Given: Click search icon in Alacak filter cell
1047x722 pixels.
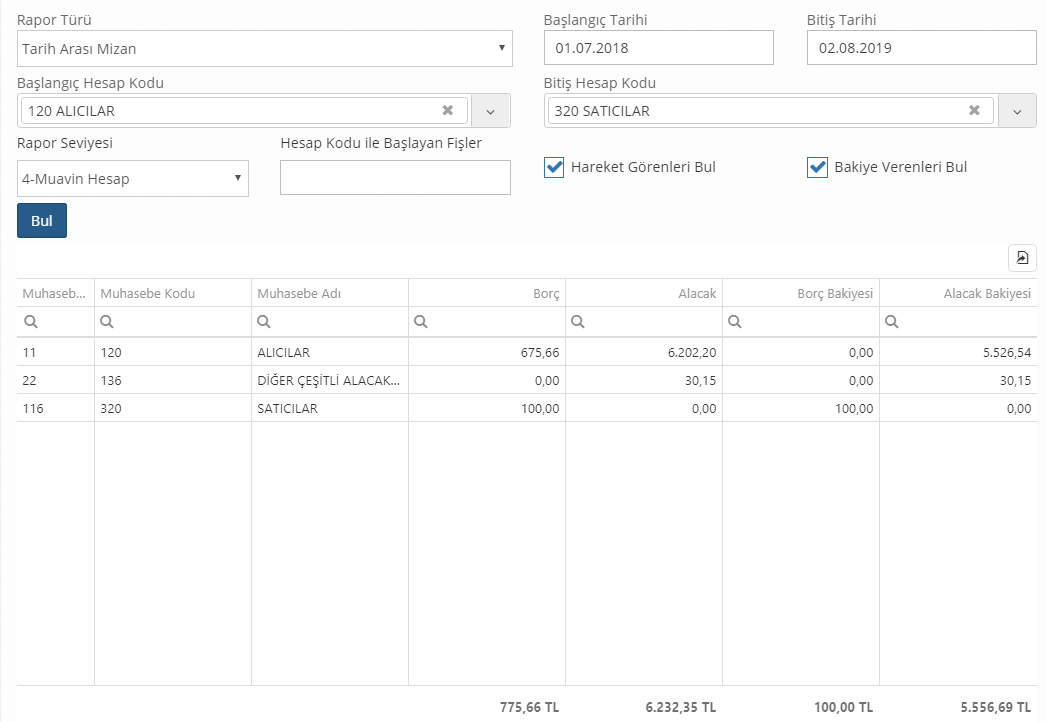Looking at the screenshot, I should click(x=578, y=322).
